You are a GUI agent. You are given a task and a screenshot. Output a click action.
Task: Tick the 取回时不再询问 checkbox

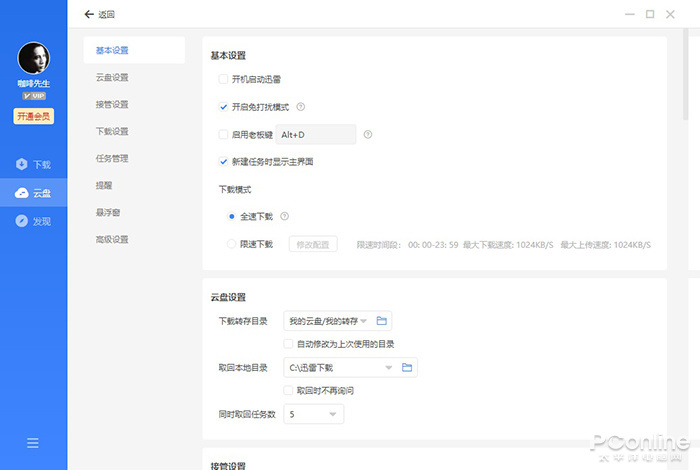[289, 390]
